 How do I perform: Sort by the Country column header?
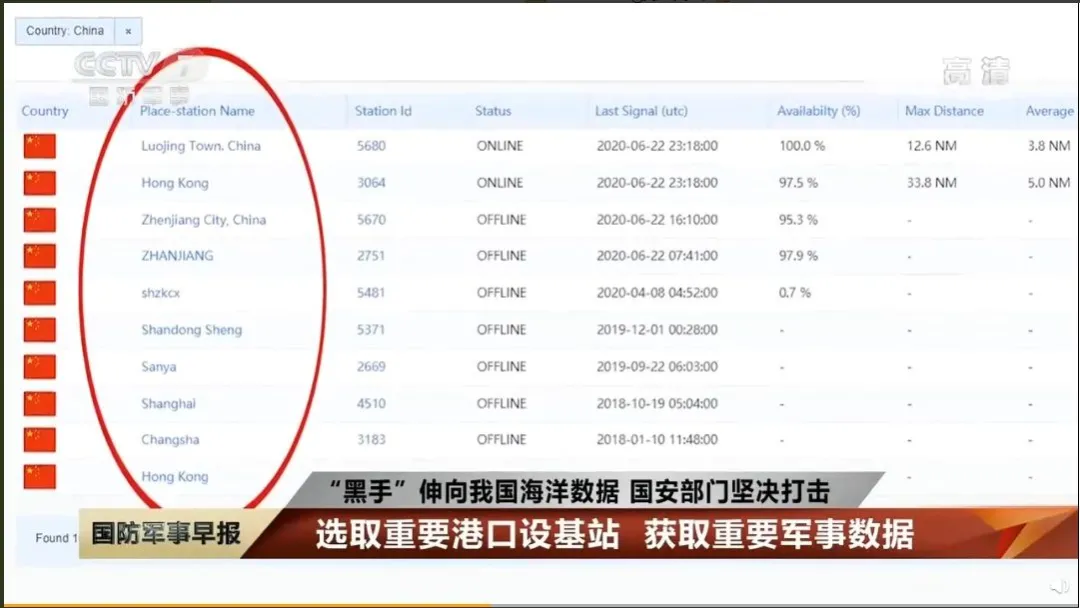click(45, 111)
